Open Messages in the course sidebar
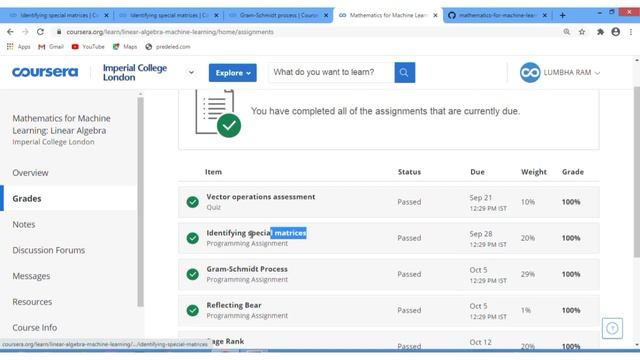This screenshot has width=640, height=360. 31,276
